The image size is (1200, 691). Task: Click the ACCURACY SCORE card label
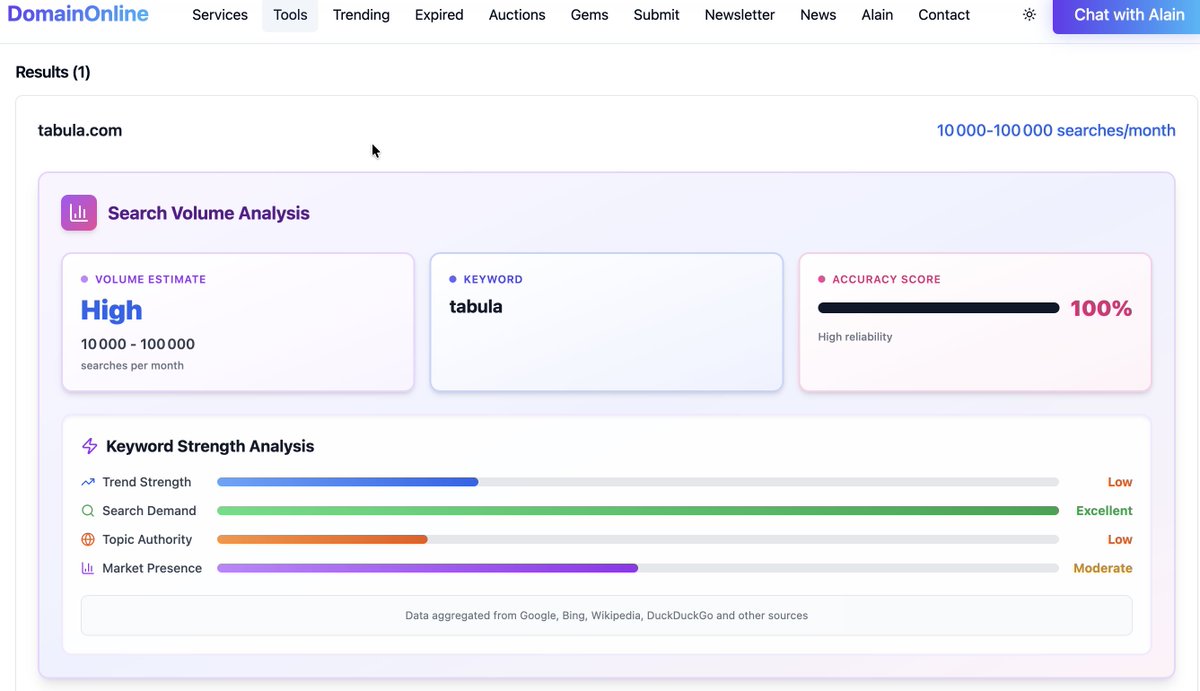click(x=886, y=280)
